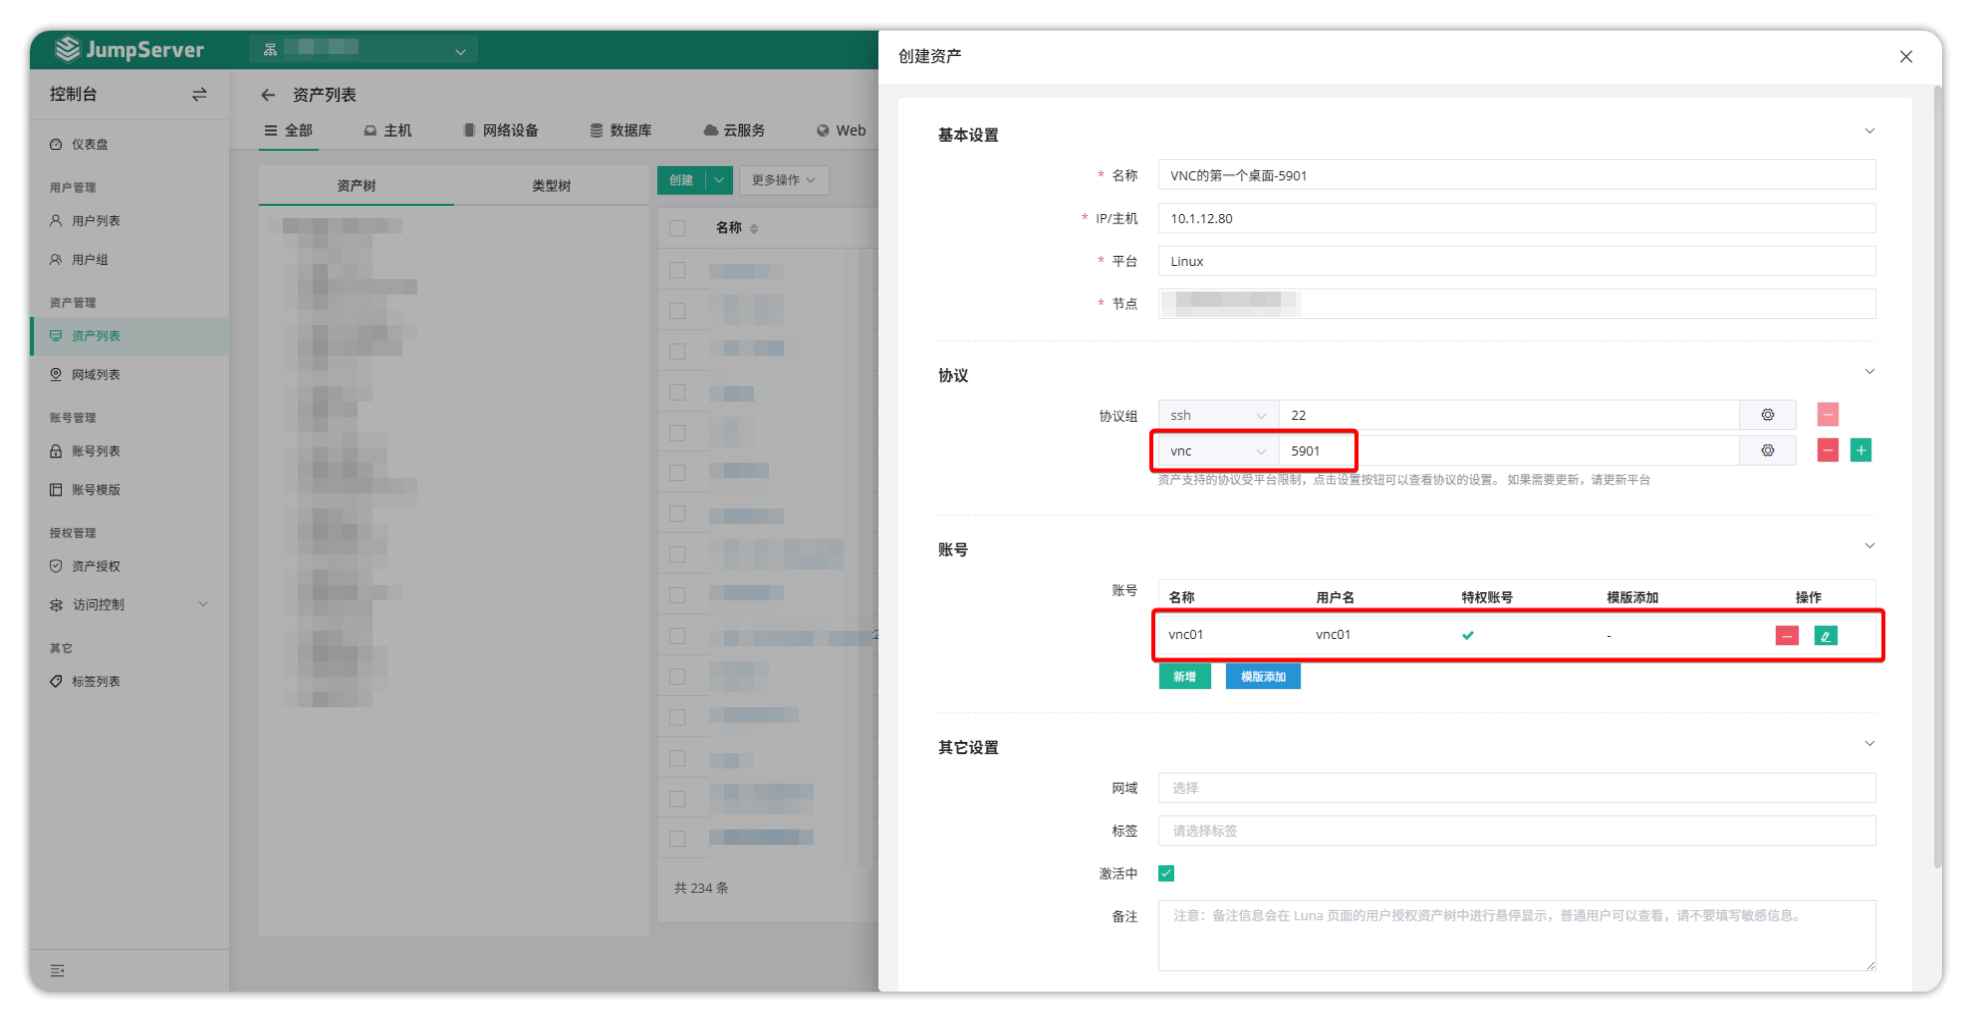Switch to the 类型树 tab
The image size is (1972, 1012).
coord(551,185)
